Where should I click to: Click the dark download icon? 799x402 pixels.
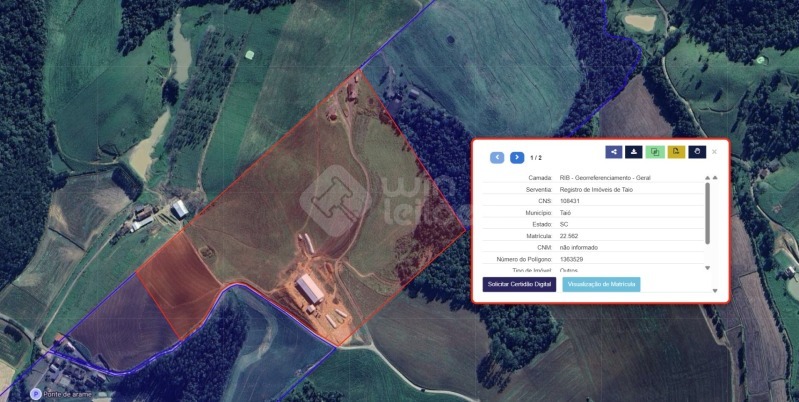click(633, 152)
